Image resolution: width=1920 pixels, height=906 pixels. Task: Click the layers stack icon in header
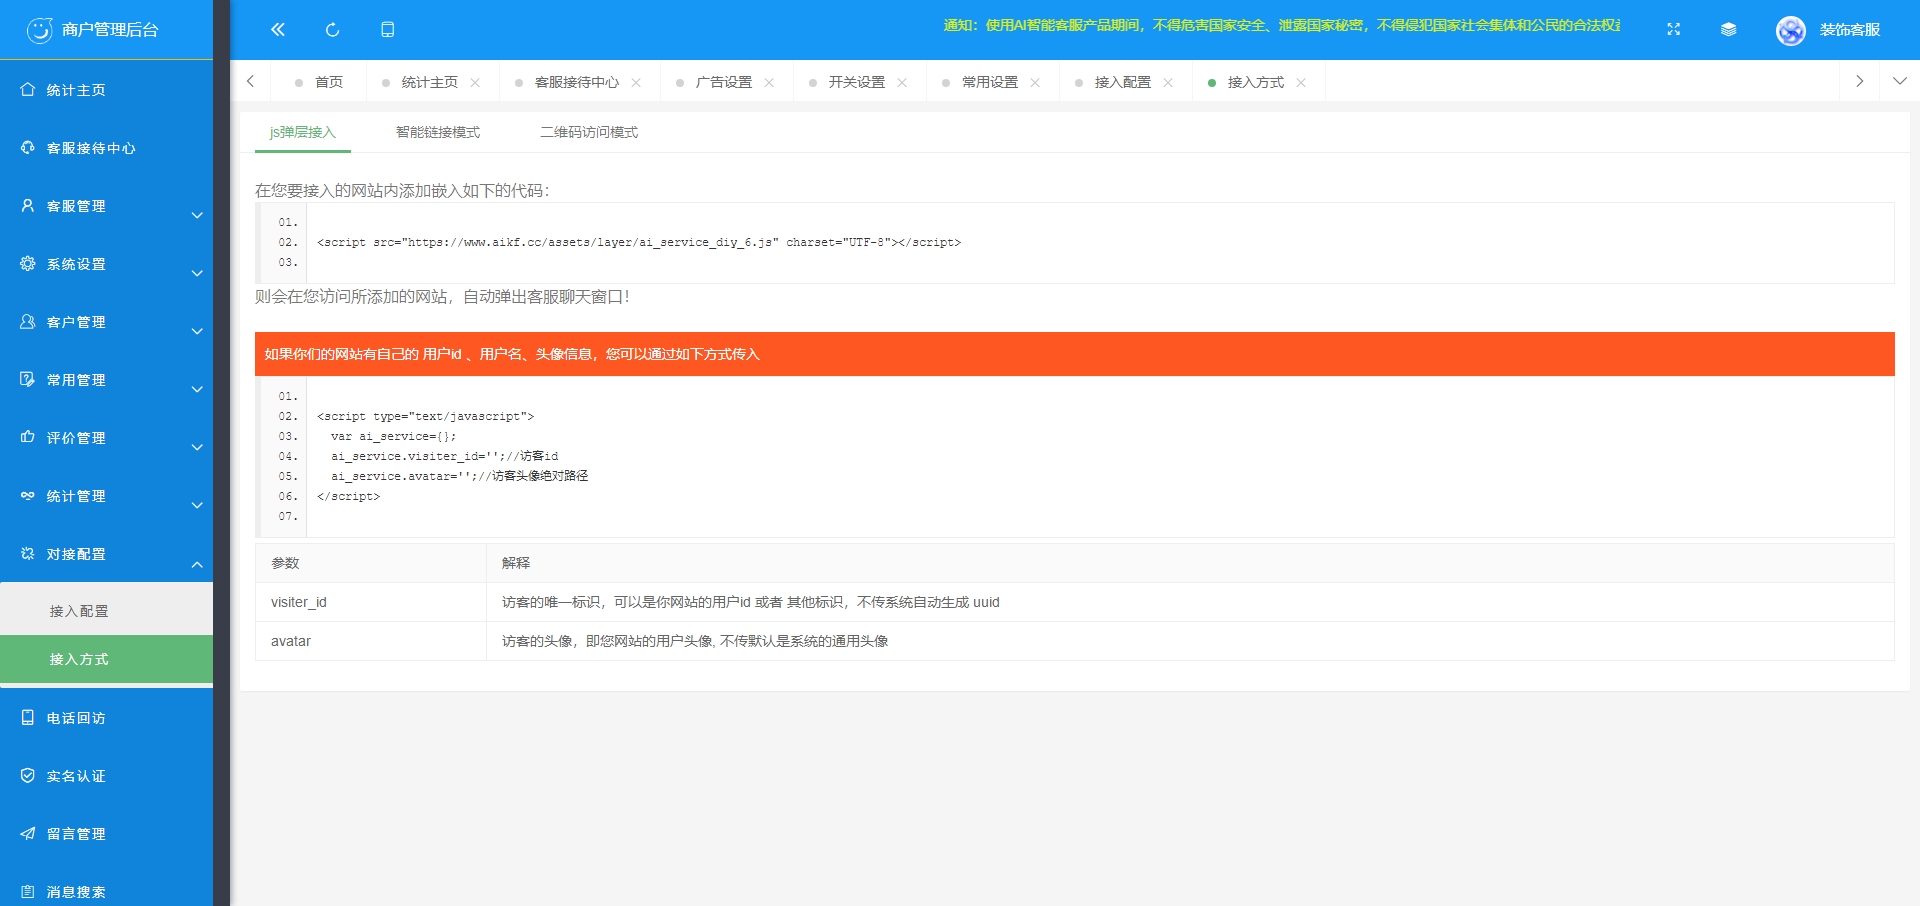click(x=1728, y=30)
